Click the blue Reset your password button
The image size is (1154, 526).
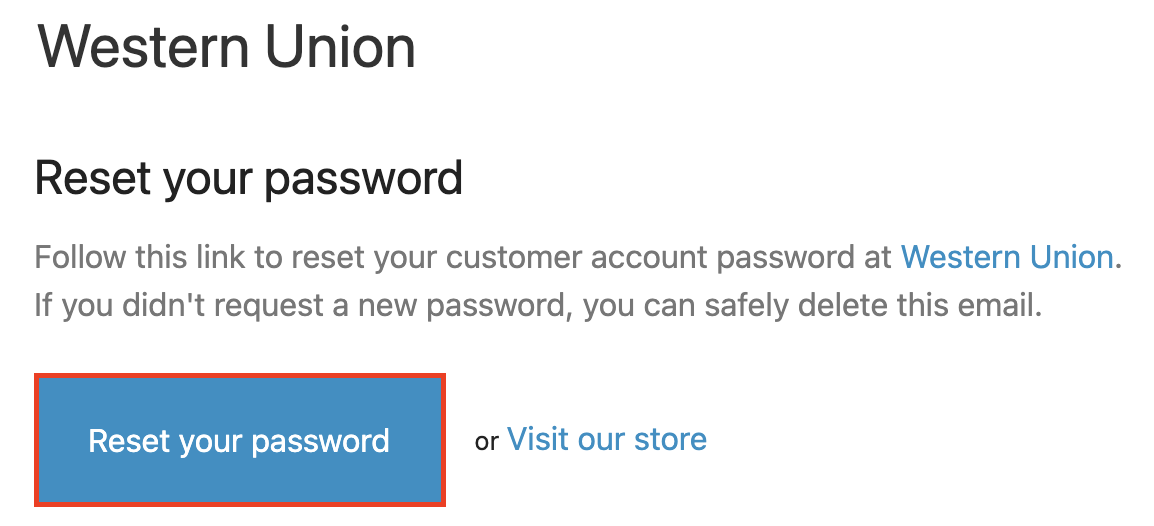[240, 441]
